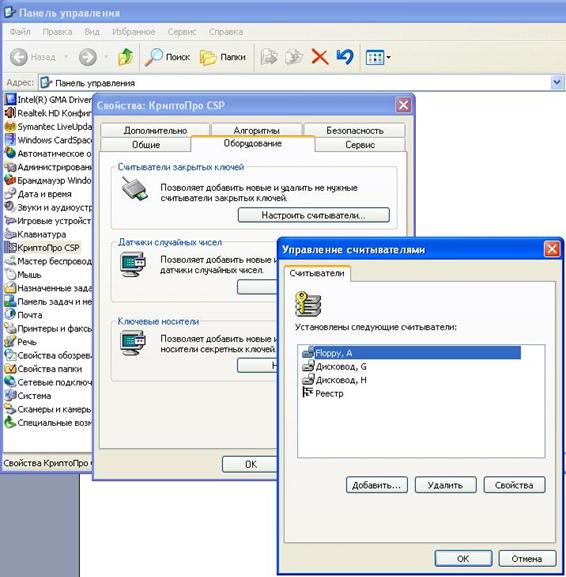The image size is (566, 577).
Task: Select Дисковод, H reader
Action: [334, 380]
